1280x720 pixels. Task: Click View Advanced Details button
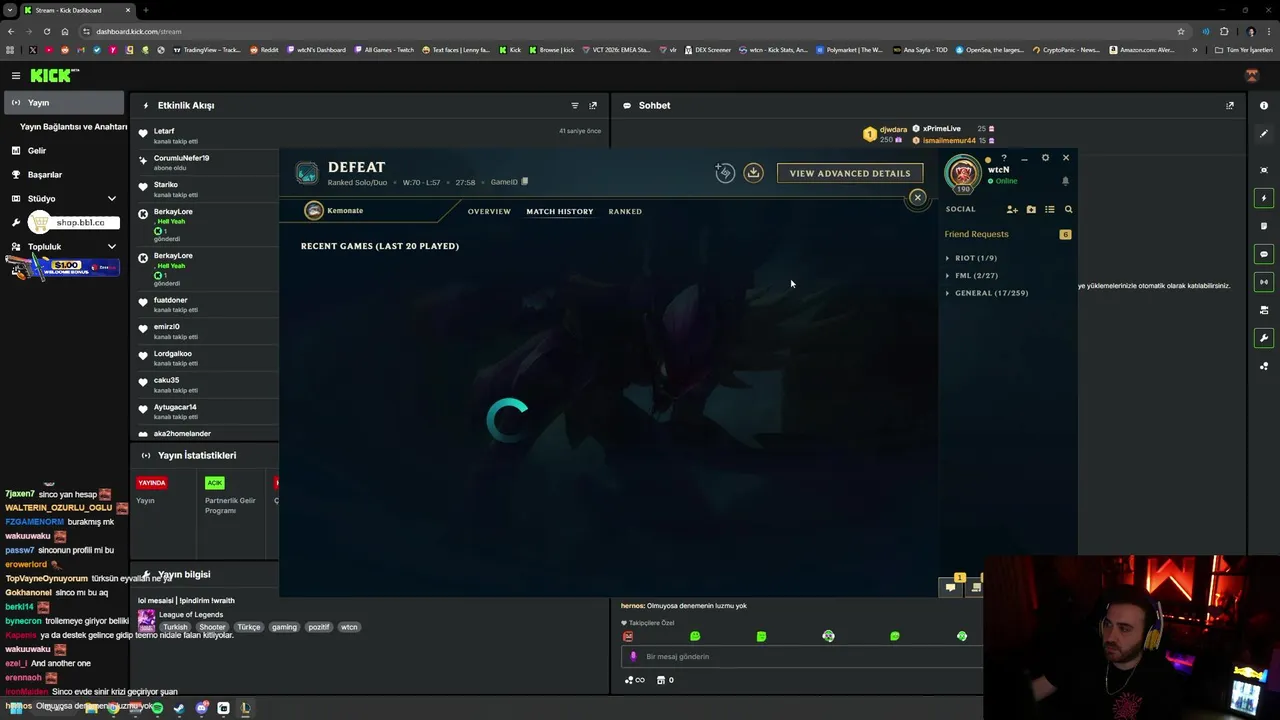[850, 173]
